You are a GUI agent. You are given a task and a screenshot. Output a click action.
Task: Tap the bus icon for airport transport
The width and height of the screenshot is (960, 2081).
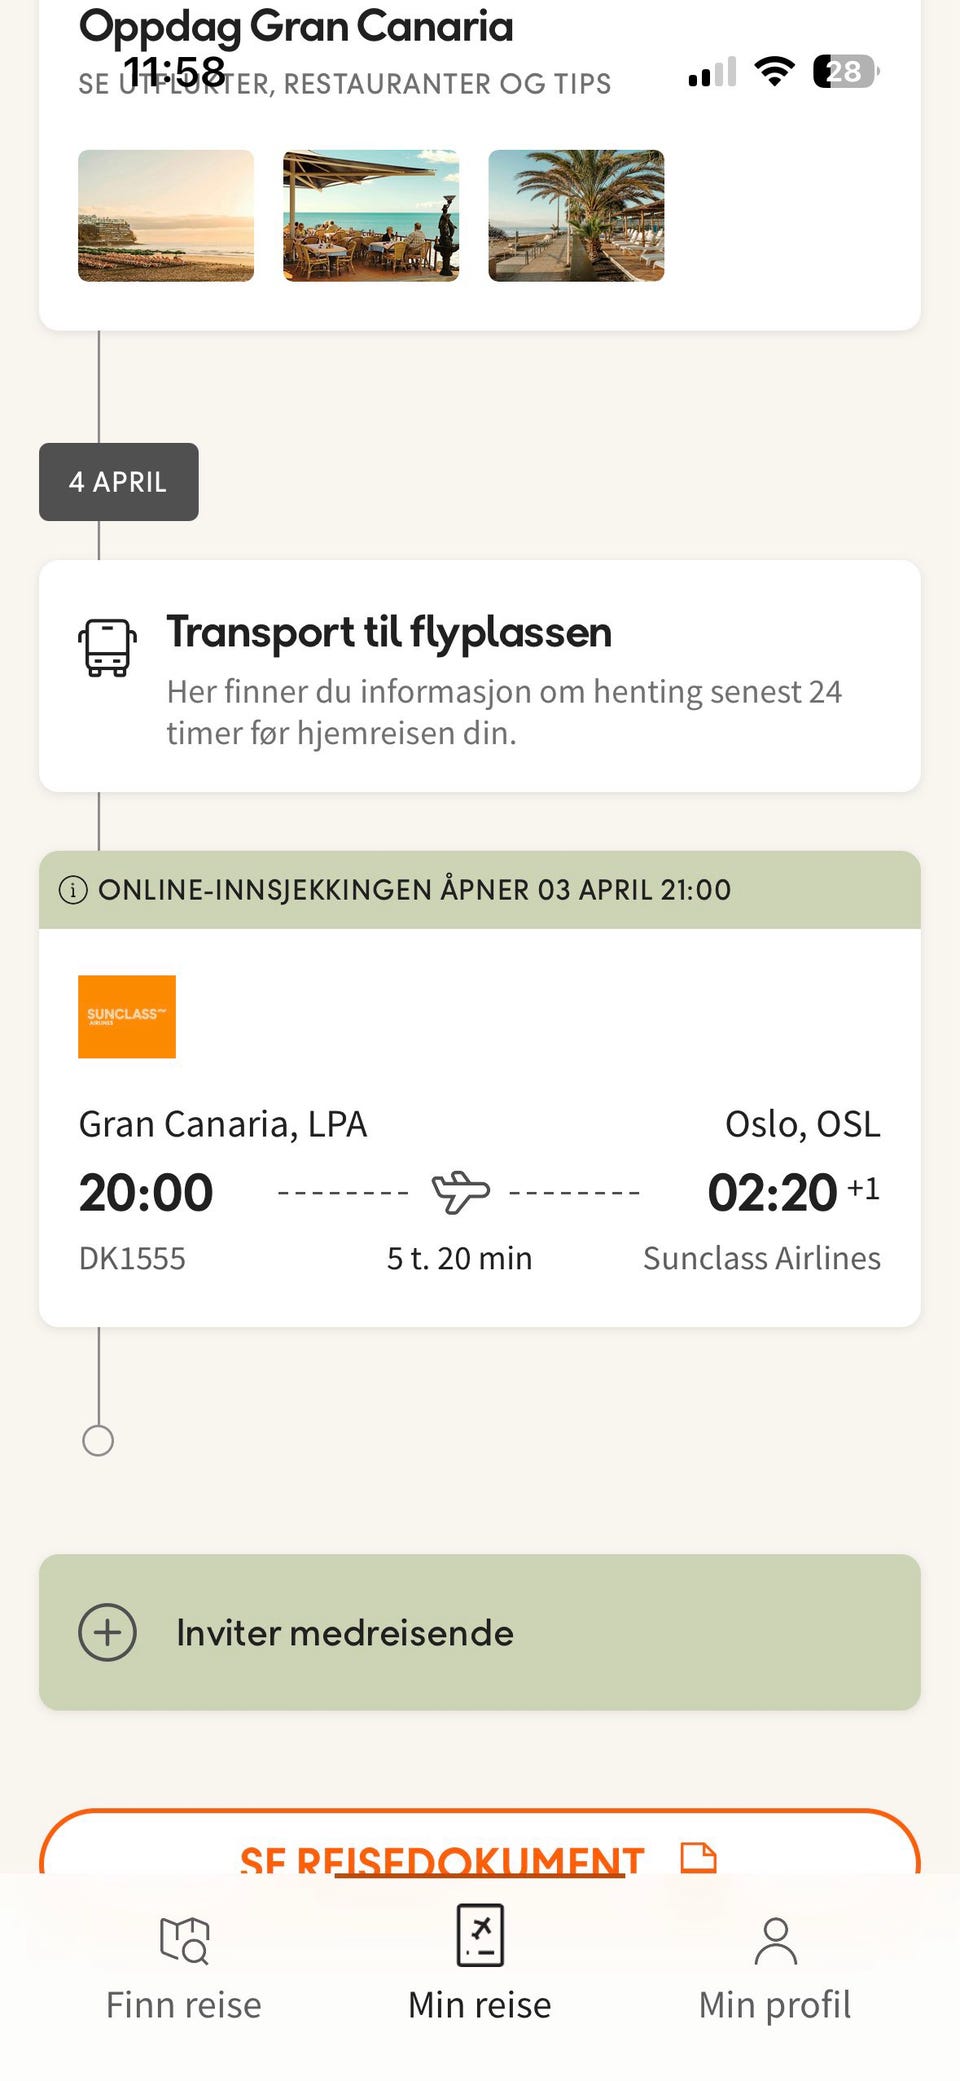click(x=107, y=648)
